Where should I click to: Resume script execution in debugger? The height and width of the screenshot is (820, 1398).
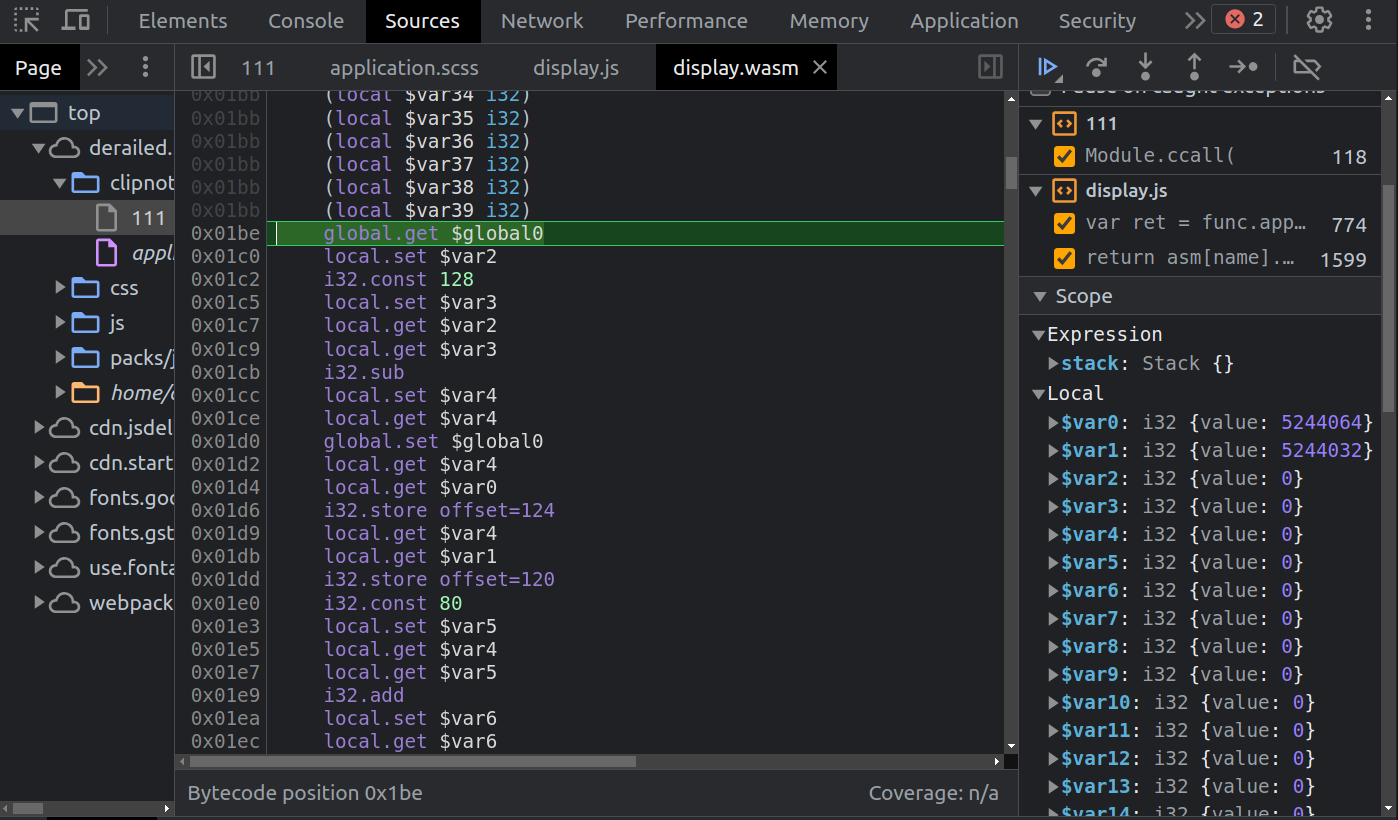(x=1047, y=68)
